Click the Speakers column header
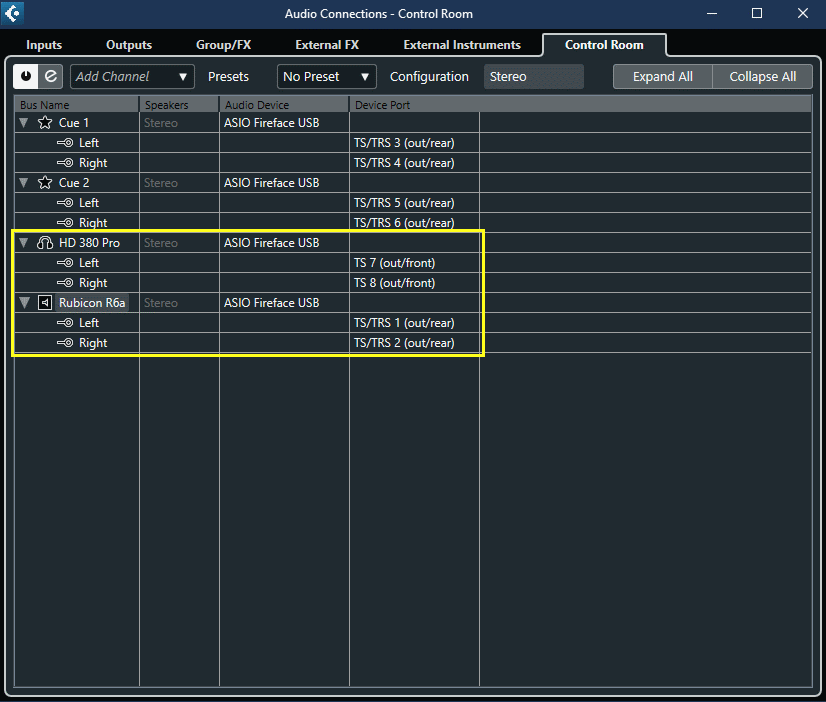The height and width of the screenshot is (702, 826). click(x=179, y=104)
